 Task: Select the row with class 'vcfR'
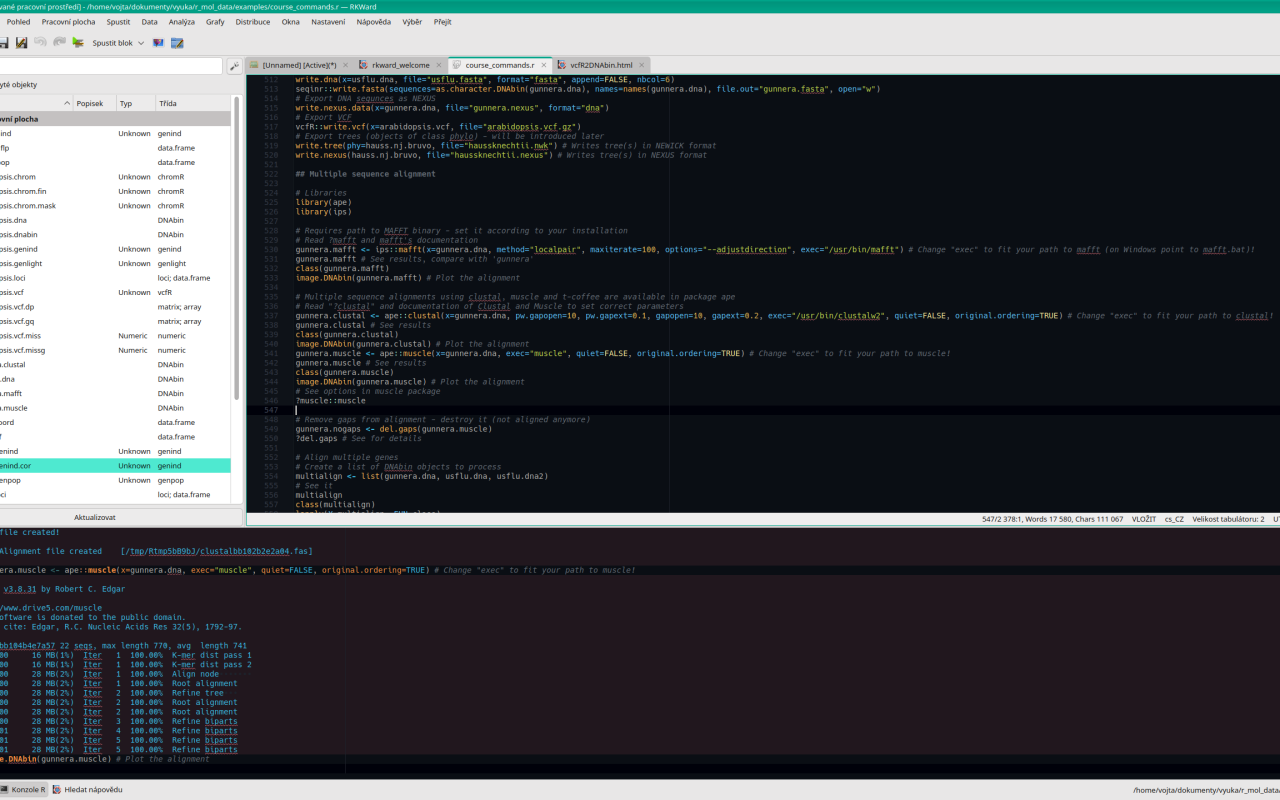(x=115, y=293)
